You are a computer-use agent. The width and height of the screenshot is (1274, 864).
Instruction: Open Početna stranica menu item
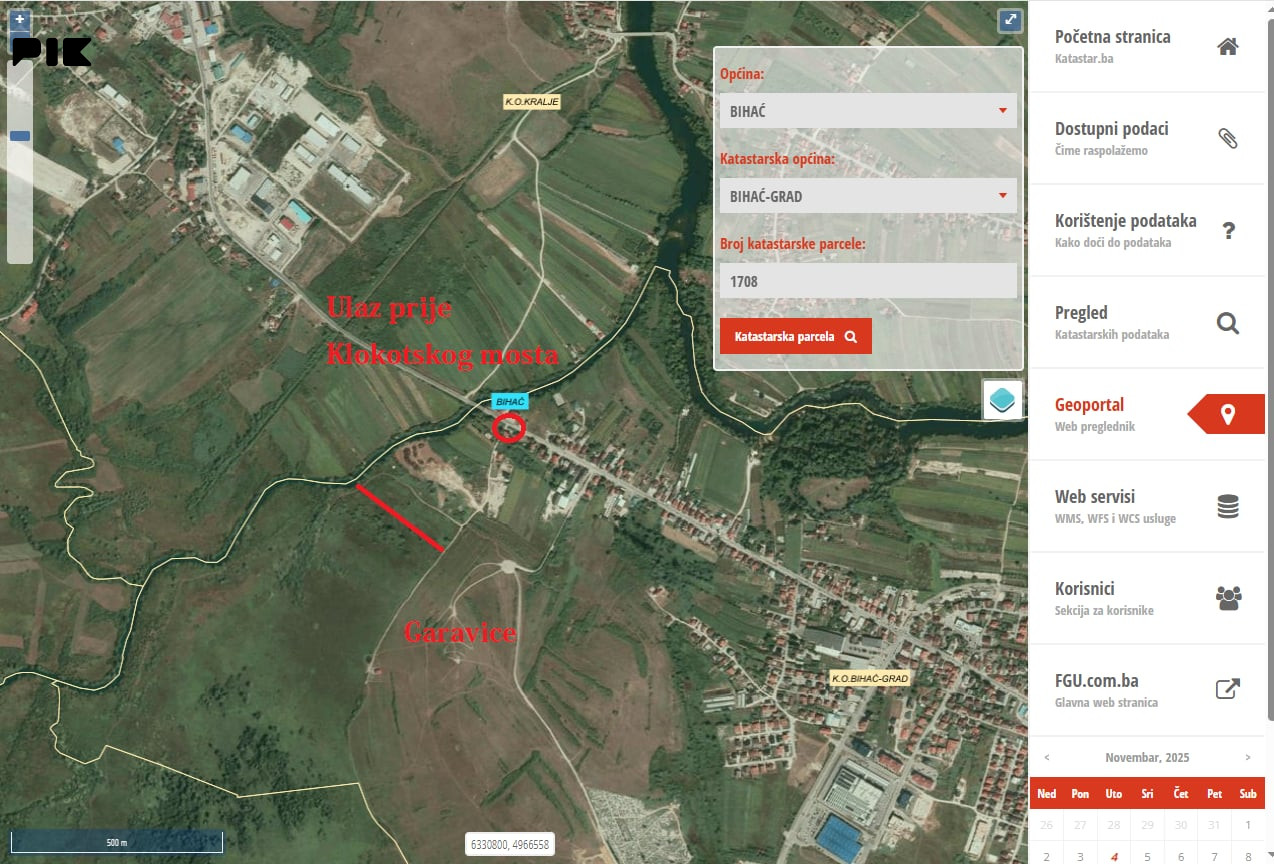point(1146,46)
